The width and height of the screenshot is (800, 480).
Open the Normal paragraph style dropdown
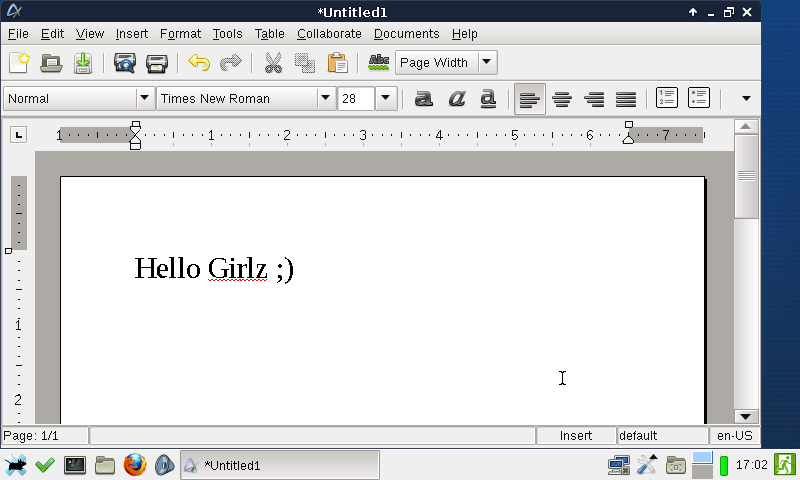[144, 98]
